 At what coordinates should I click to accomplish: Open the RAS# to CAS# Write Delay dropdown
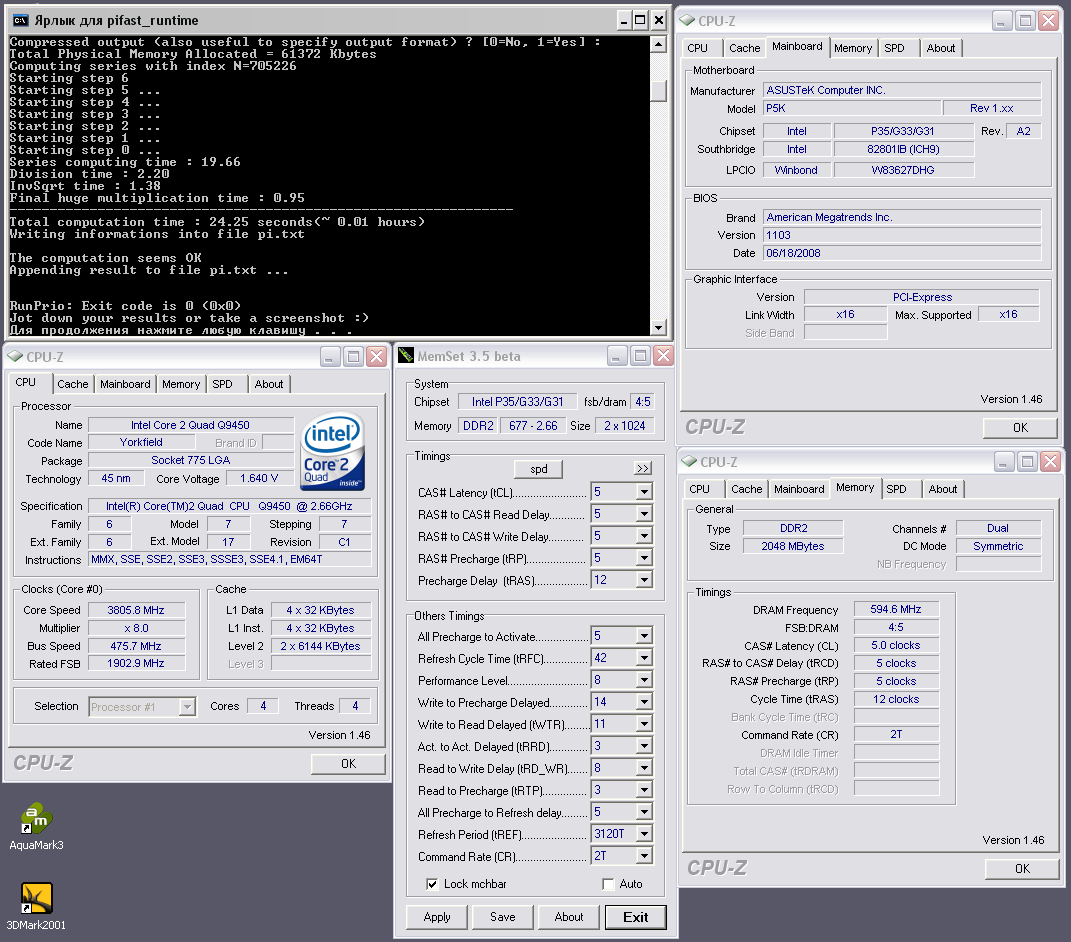(644, 536)
